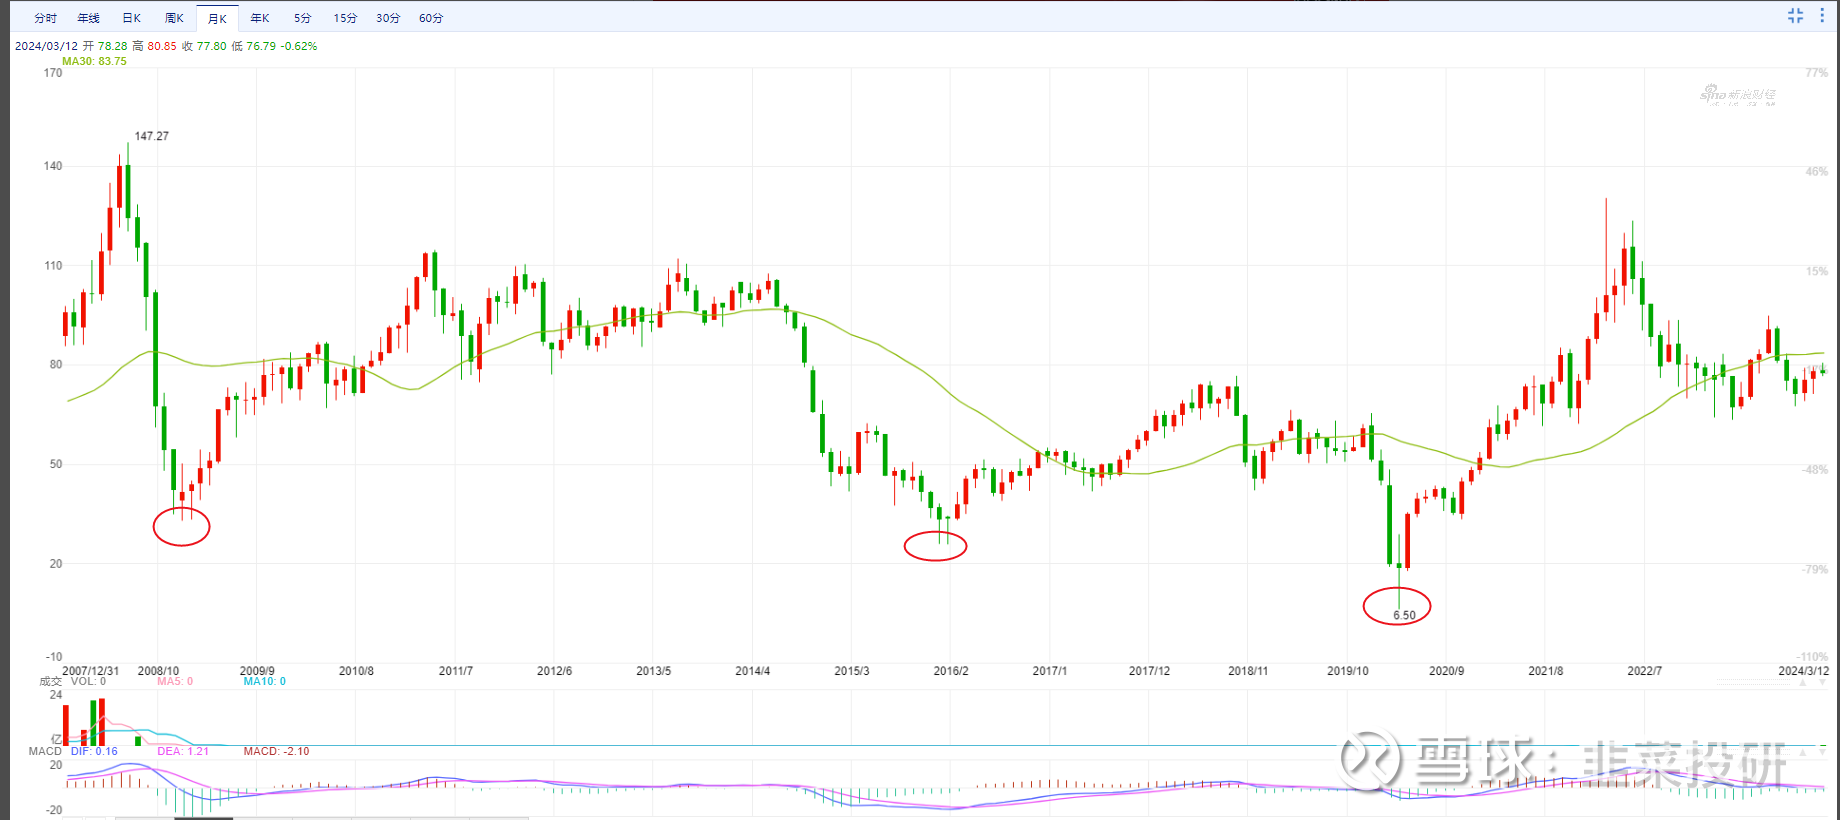Open the 60分 sixty-minute tab
Viewport: 1840px width, 820px height.
click(431, 18)
